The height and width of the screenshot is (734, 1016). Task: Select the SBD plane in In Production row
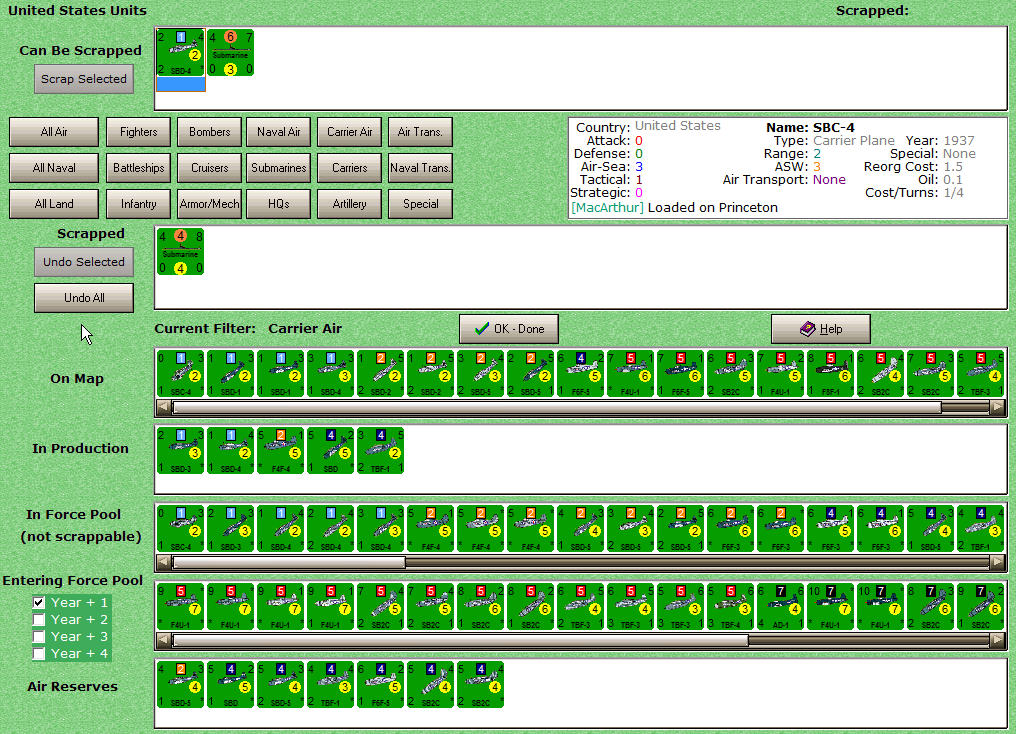pos(330,451)
